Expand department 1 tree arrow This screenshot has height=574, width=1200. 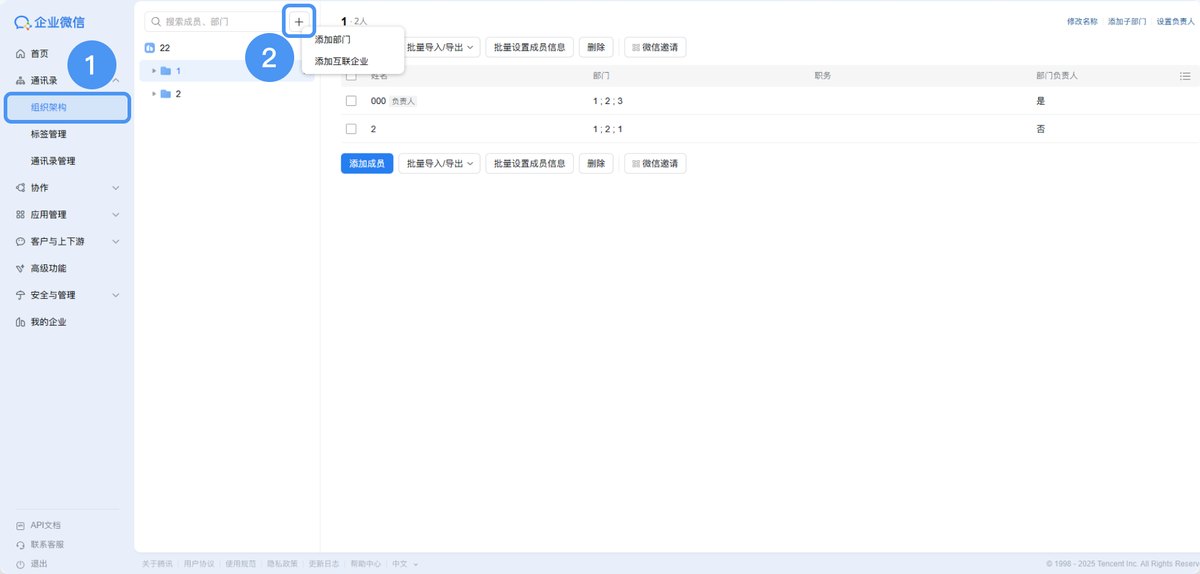coord(154,71)
